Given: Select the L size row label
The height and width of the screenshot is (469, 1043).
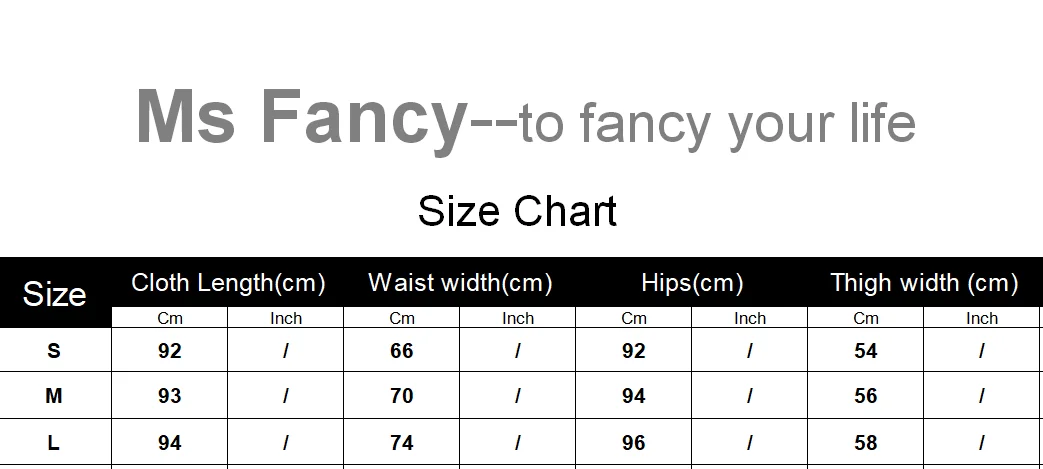Looking at the screenshot, I should 54,443.
